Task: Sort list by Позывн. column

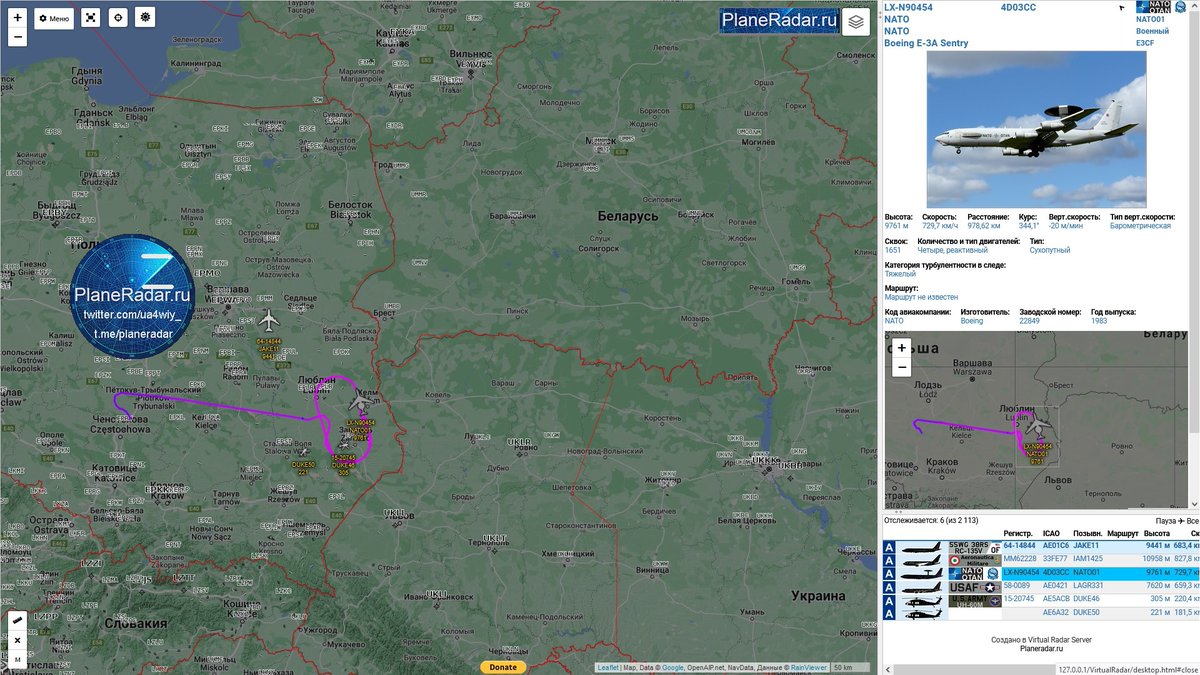Action: (x=1088, y=534)
